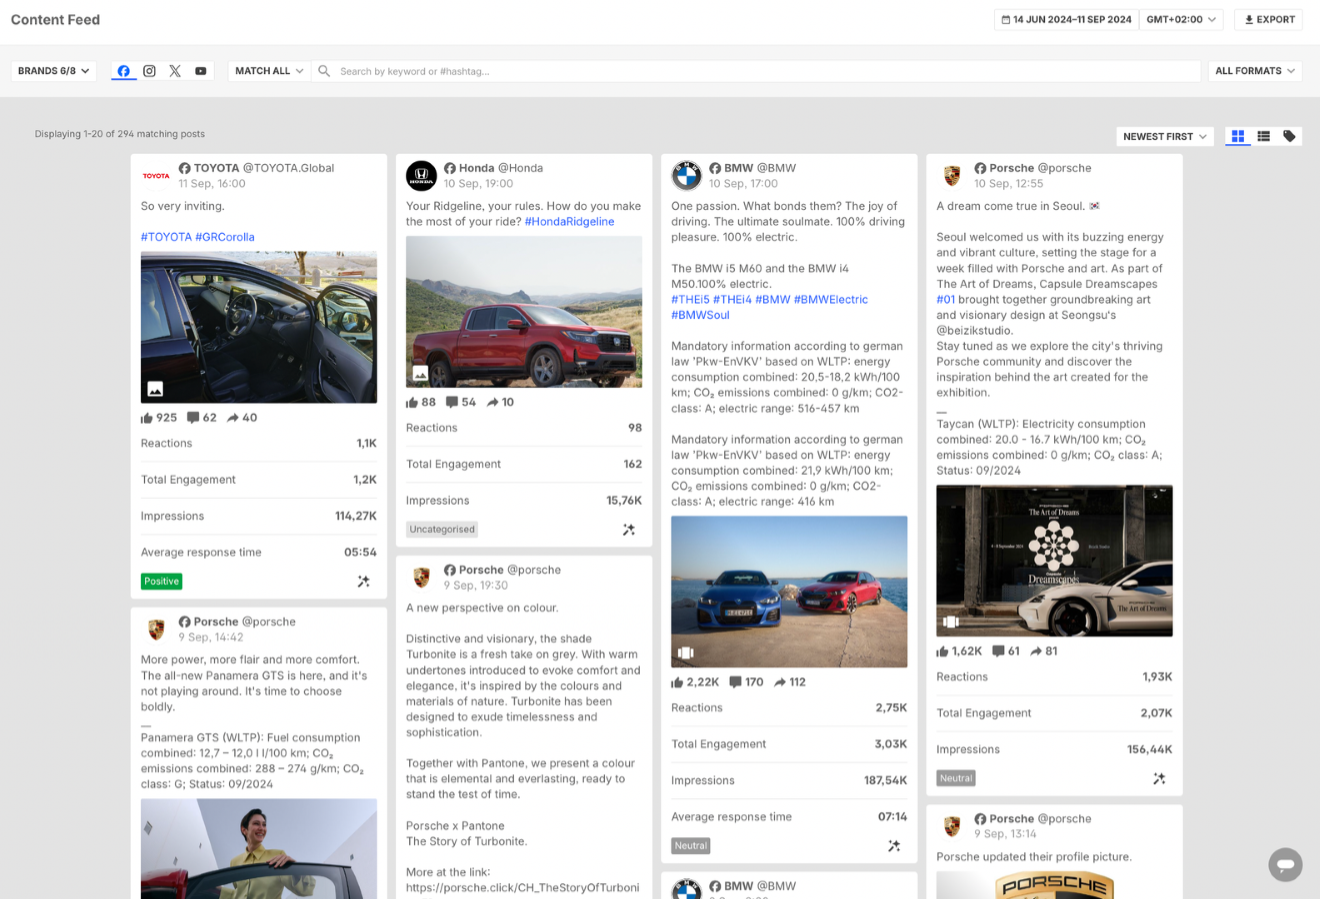Click the Toyota brand logo avatar

coord(156,176)
